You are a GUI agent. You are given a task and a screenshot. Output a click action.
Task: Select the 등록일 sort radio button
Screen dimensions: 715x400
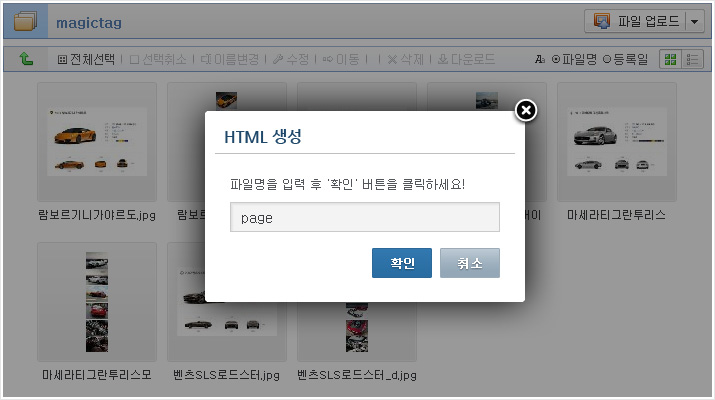[x=606, y=59]
